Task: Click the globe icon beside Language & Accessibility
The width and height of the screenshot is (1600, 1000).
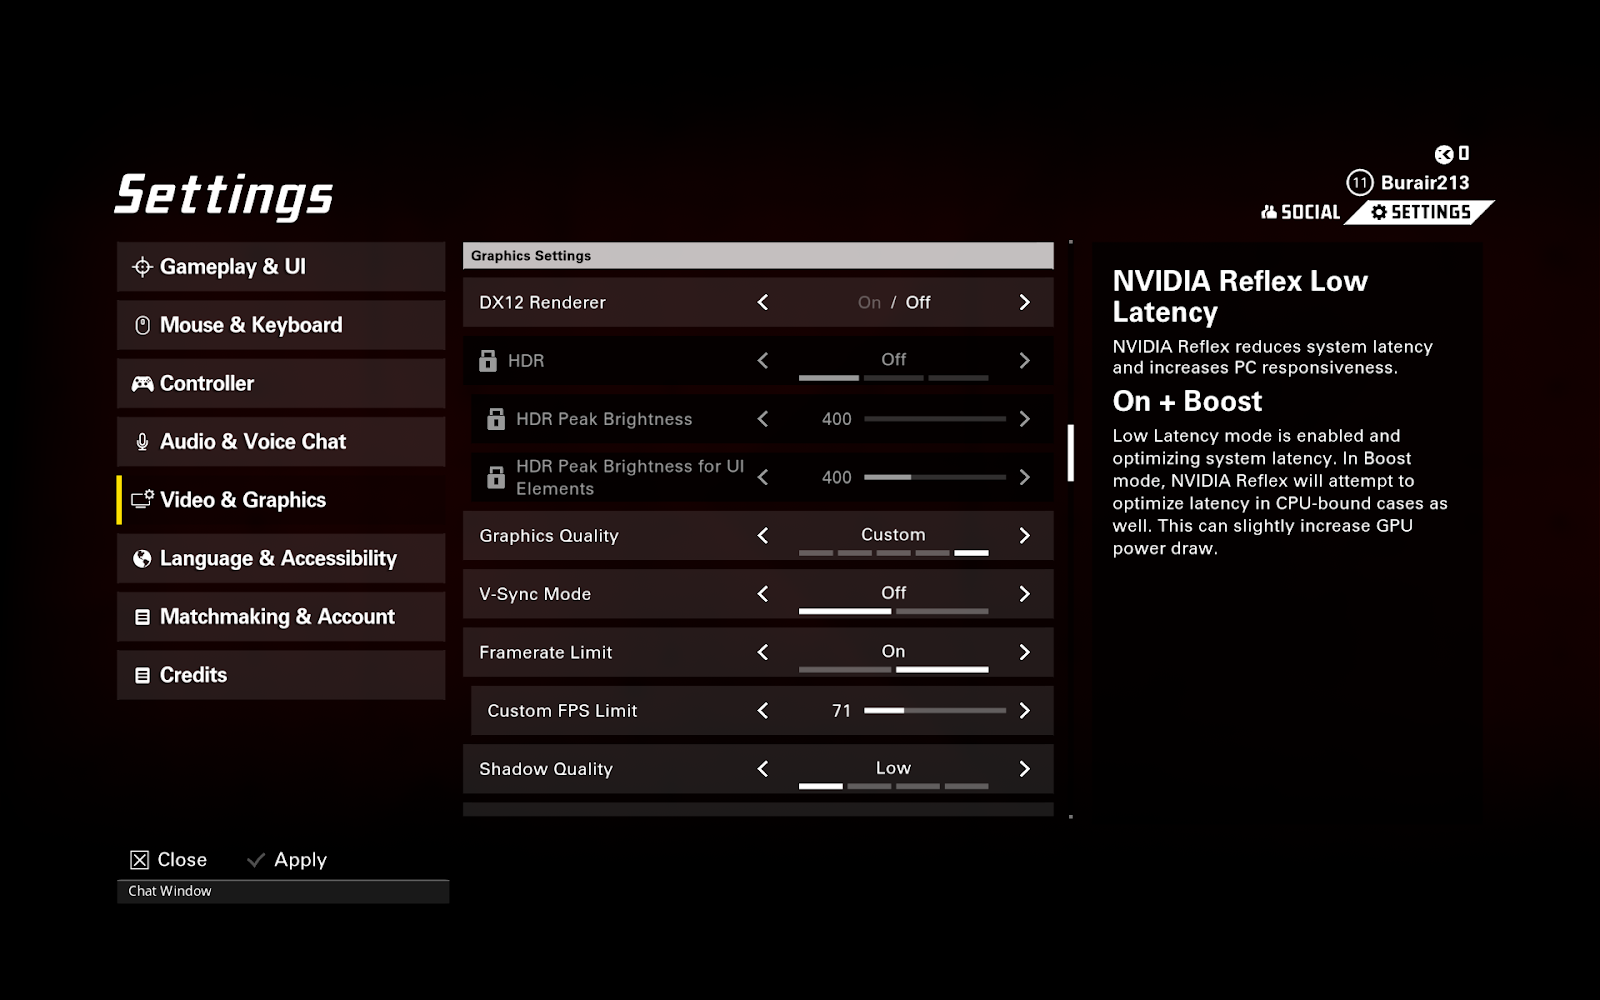Action: click(142, 558)
